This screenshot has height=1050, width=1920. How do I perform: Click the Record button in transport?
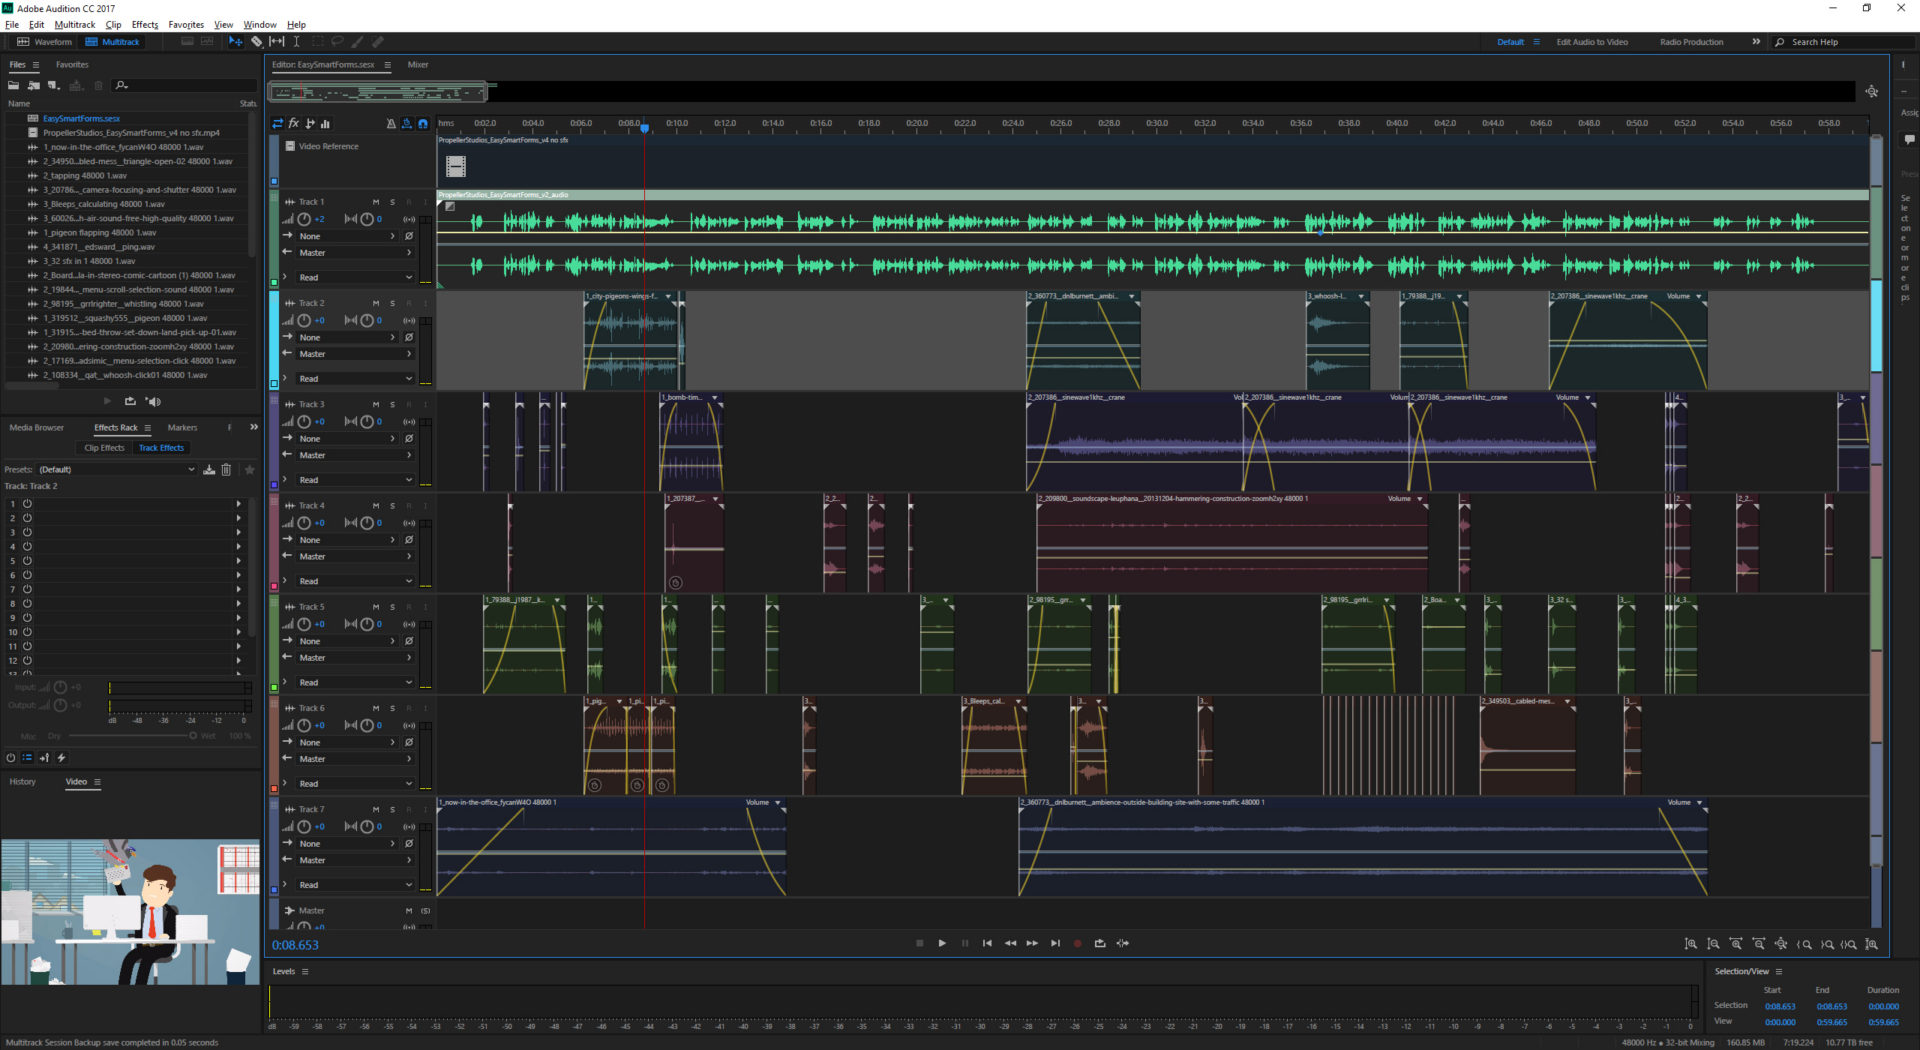click(x=1077, y=943)
